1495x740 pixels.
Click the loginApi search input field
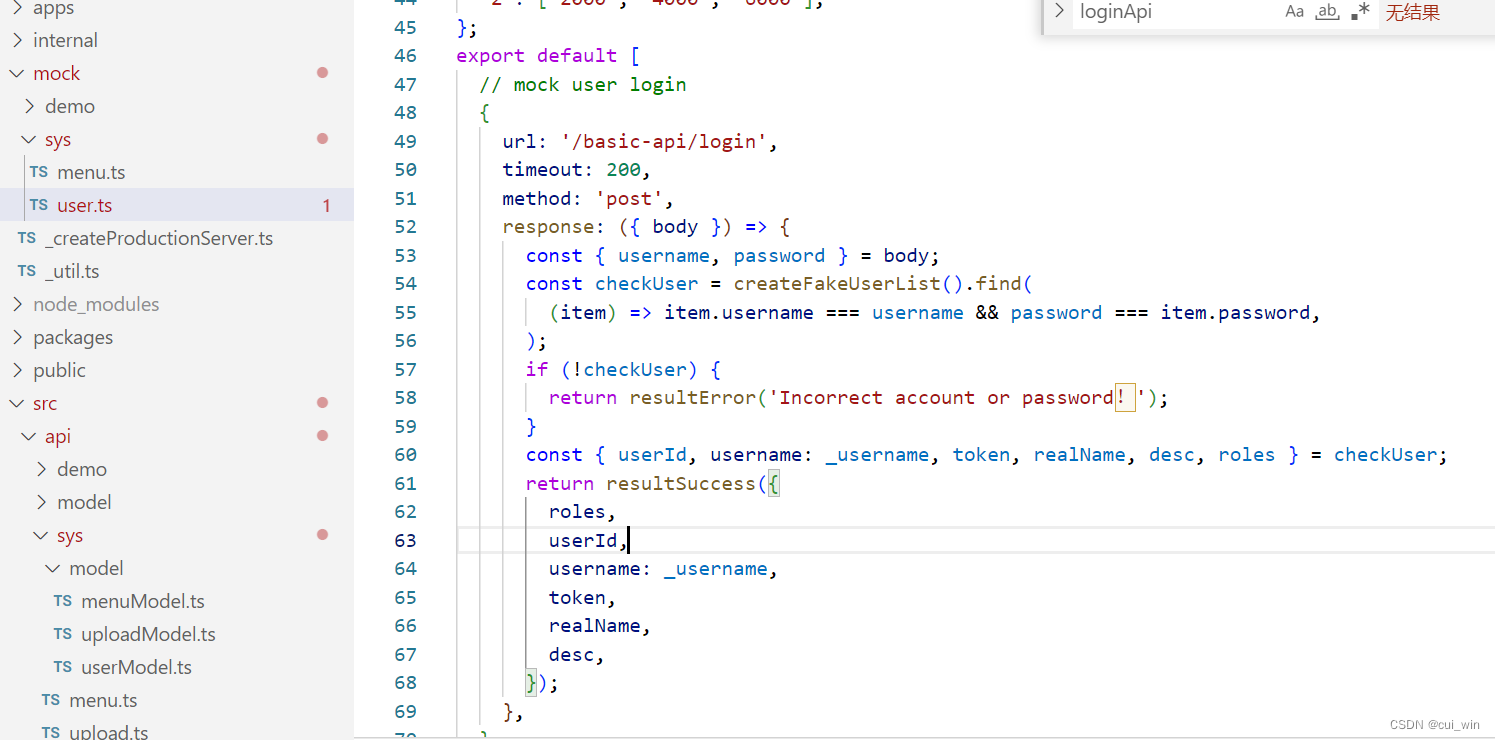click(1175, 12)
